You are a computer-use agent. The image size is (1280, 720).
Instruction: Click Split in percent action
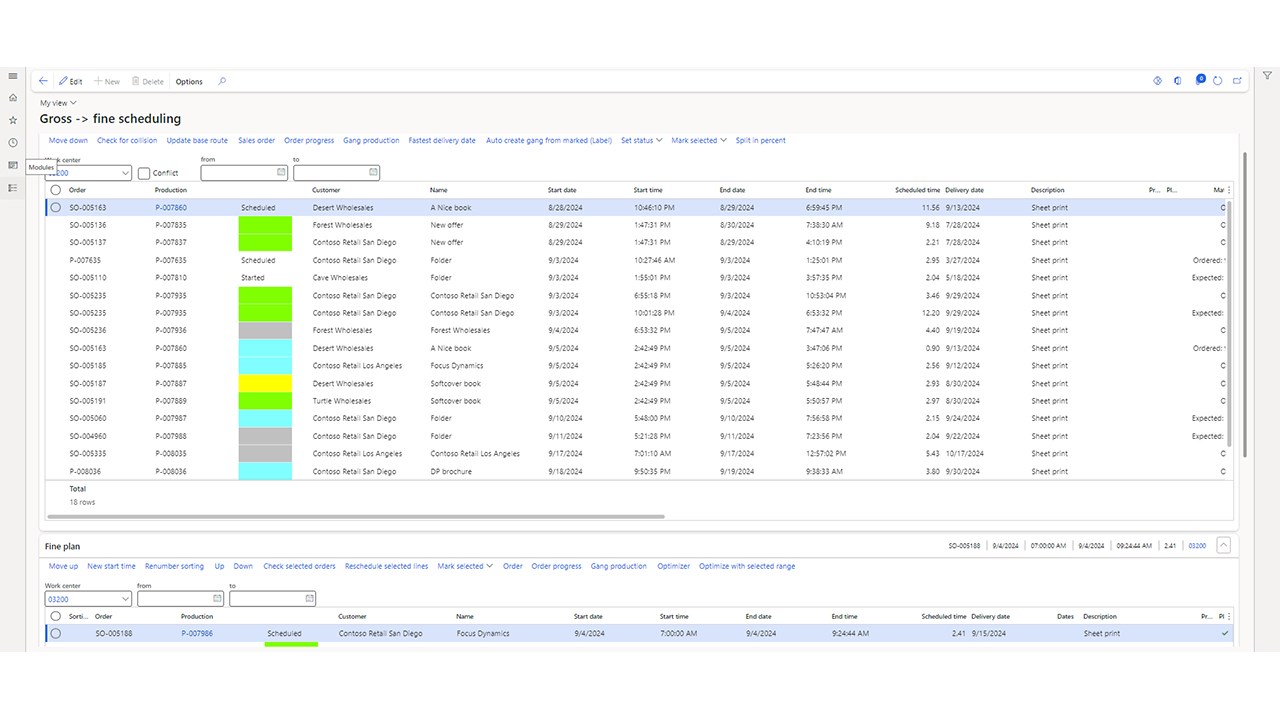[761, 140]
